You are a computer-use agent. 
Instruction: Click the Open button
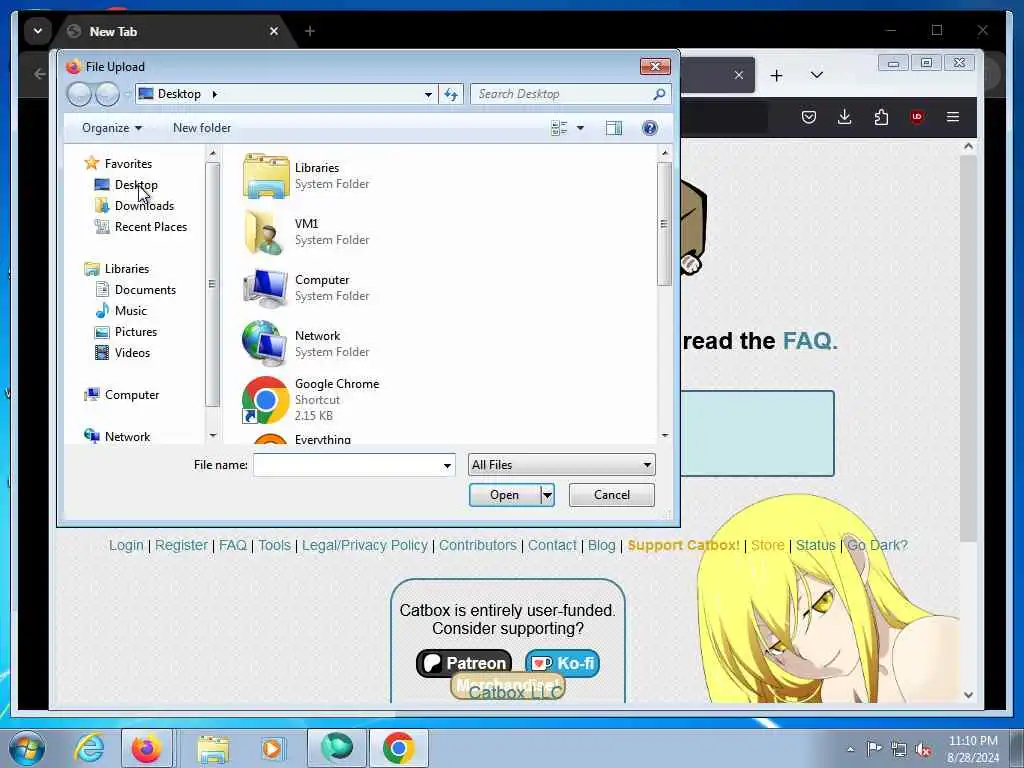(505, 495)
